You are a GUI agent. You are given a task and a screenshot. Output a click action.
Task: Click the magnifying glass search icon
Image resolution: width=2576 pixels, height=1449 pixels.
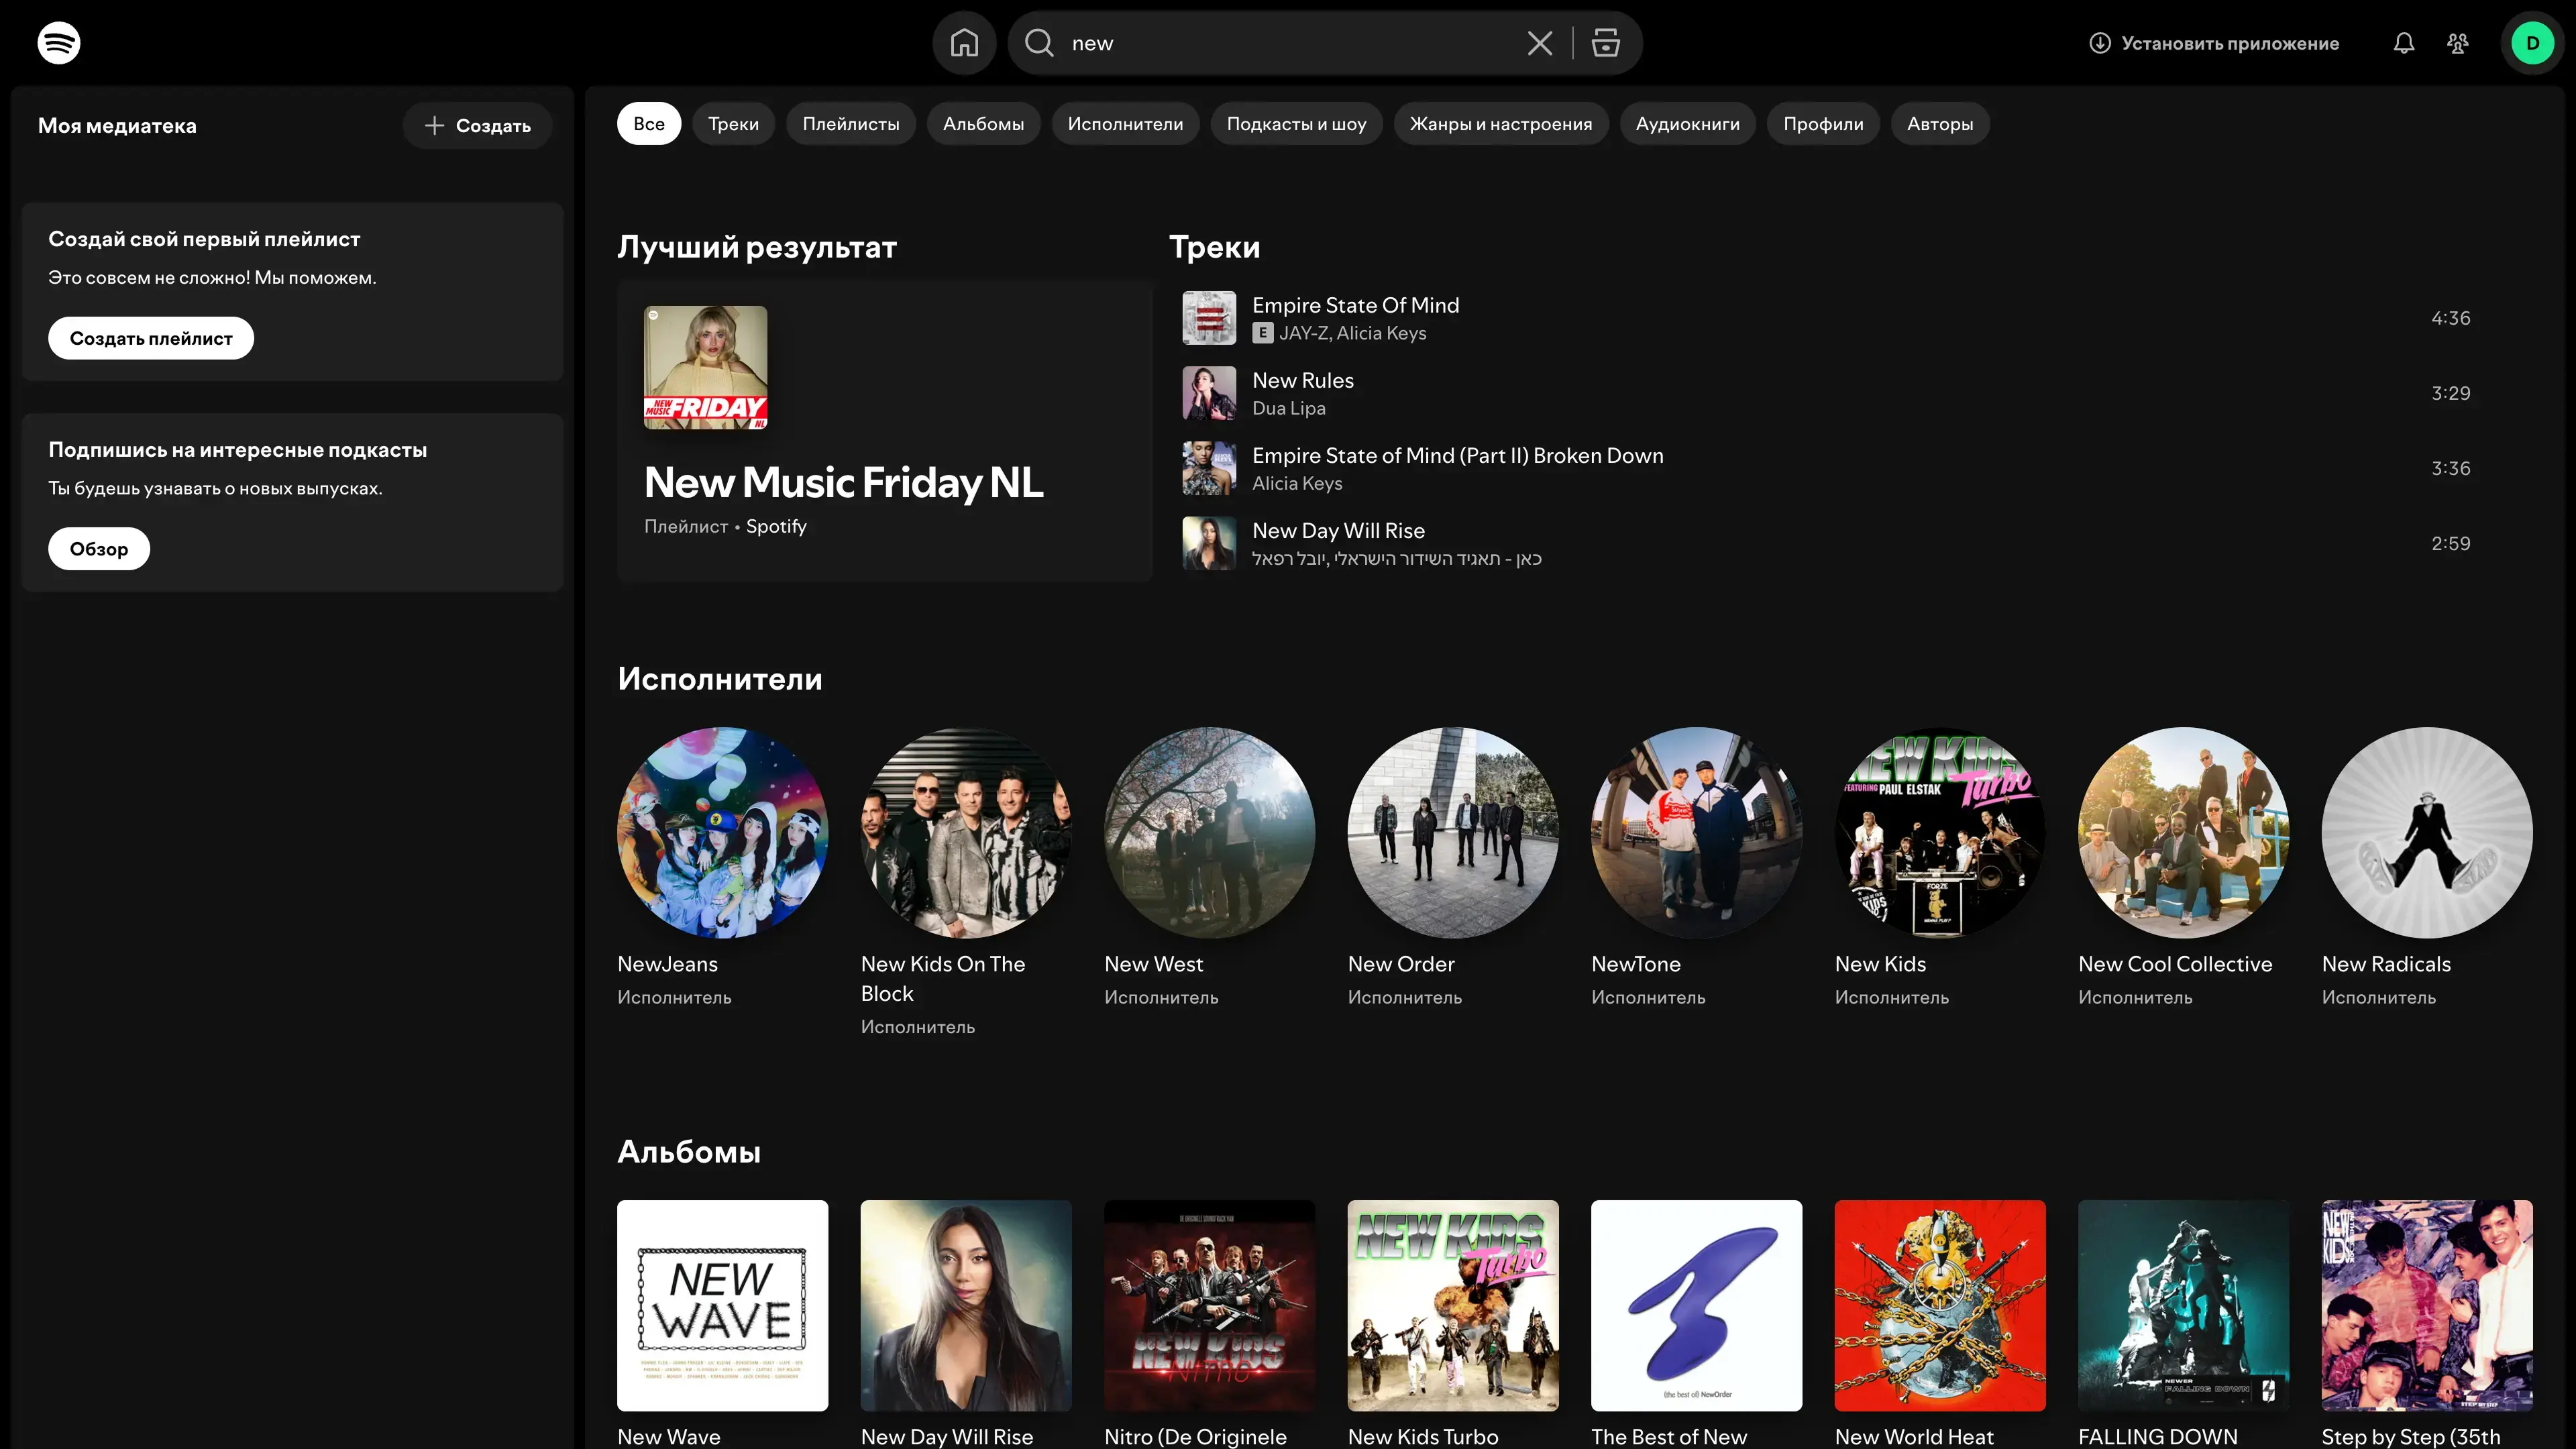point(1039,43)
